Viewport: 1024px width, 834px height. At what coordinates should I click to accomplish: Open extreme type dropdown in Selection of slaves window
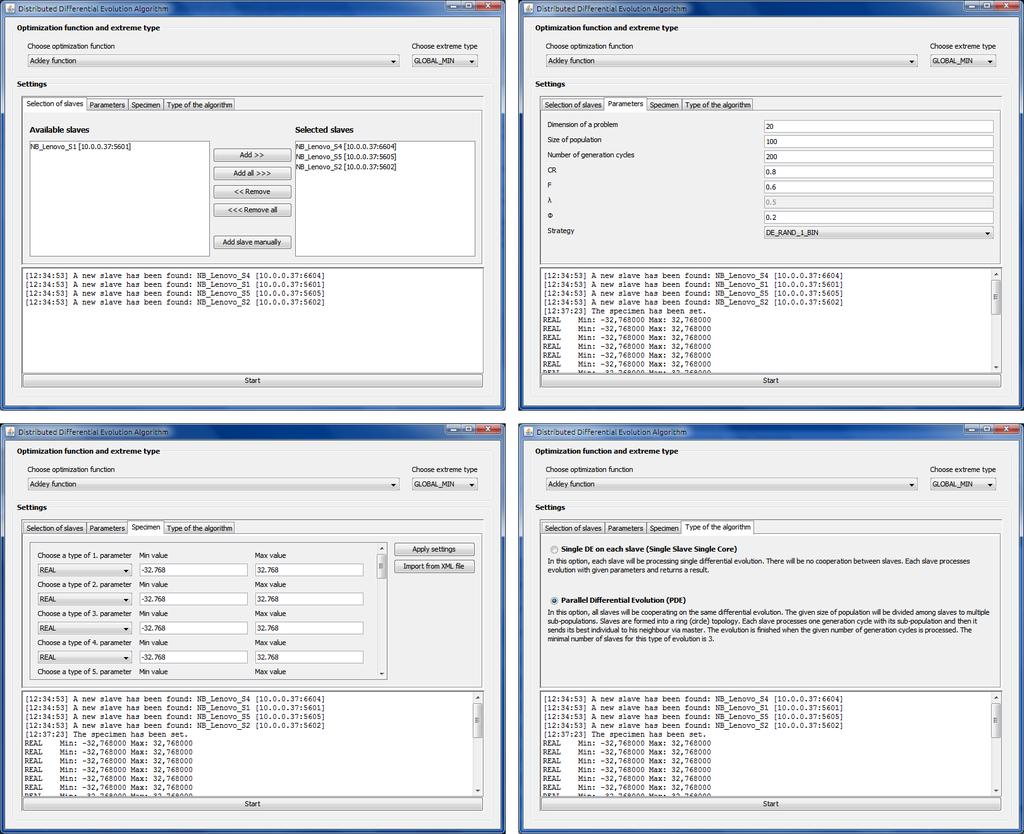pyautogui.click(x=444, y=61)
